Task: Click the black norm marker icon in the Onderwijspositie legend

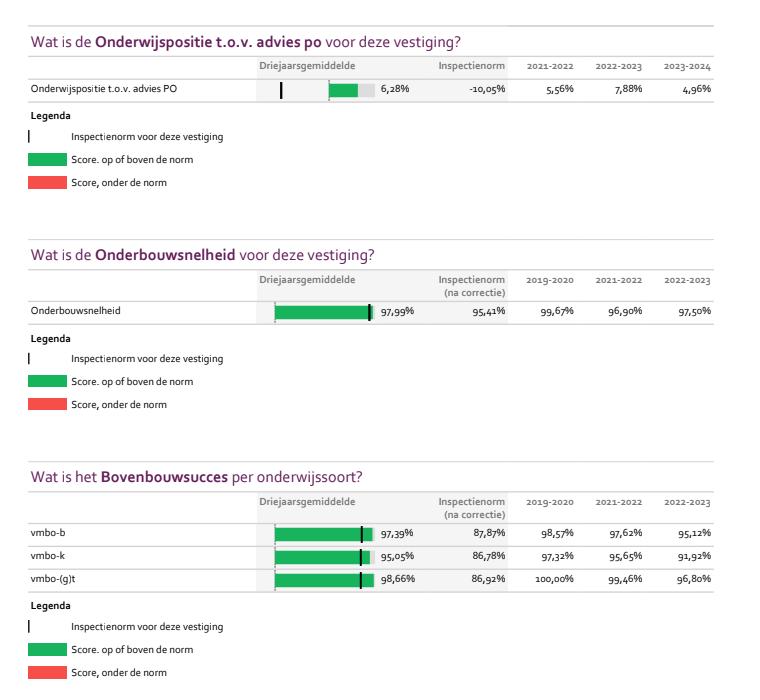Action: [x=30, y=137]
